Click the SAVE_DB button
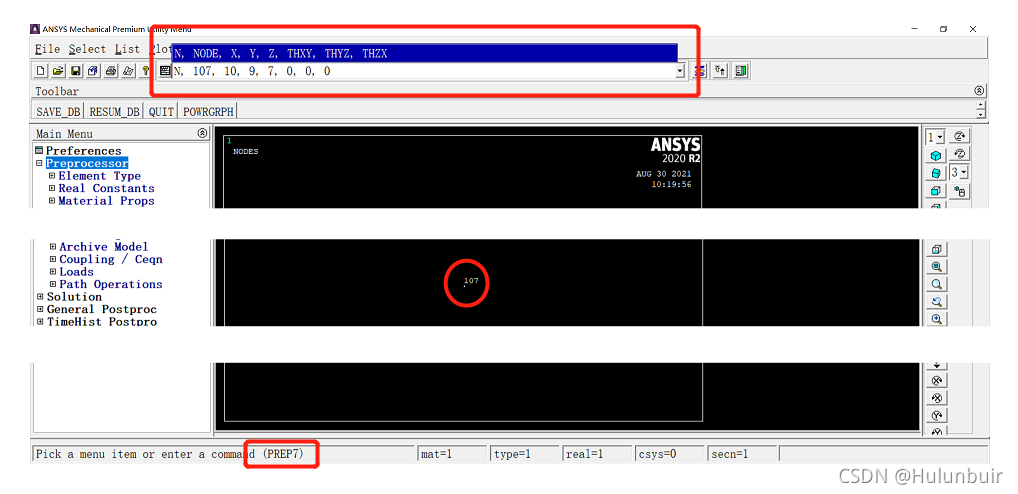The width and height of the screenshot is (1018, 494). pyautogui.click(x=58, y=112)
